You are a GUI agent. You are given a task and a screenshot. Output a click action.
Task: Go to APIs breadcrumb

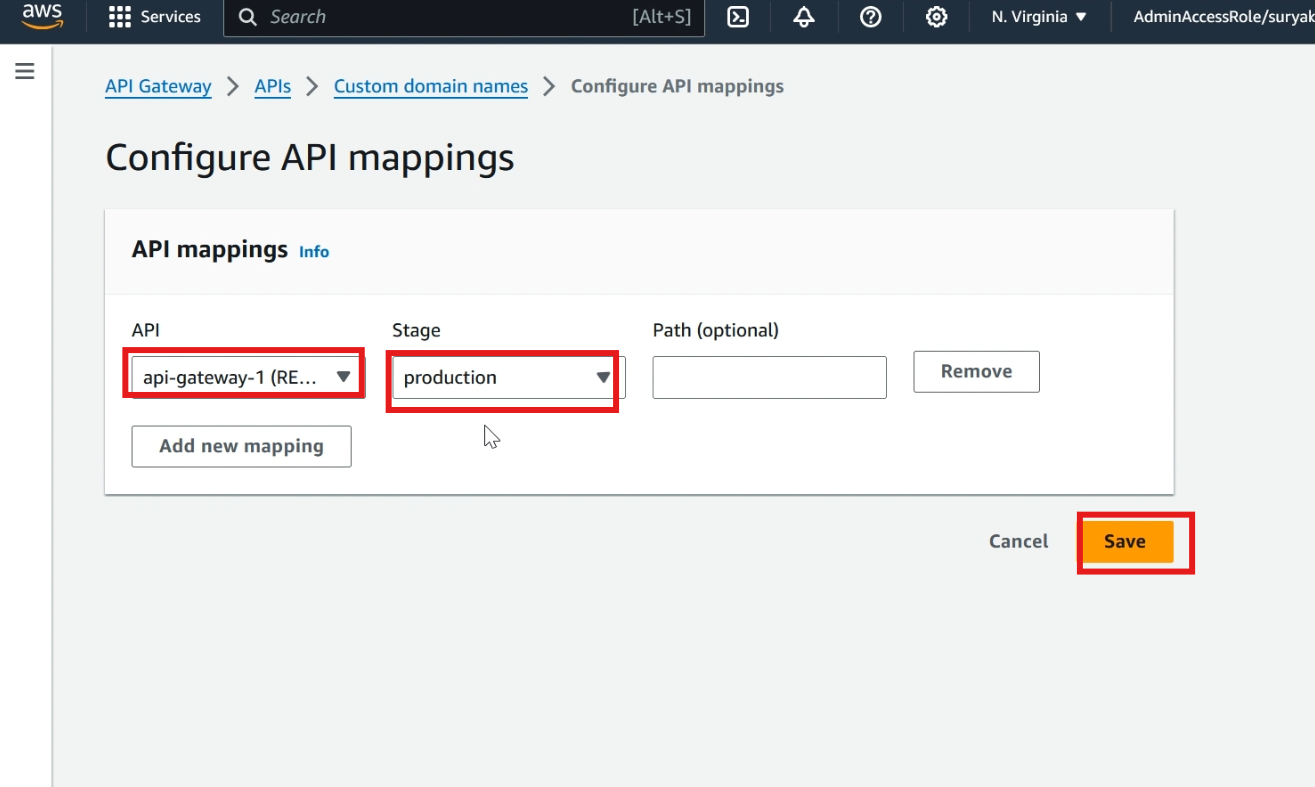pyautogui.click(x=273, y=86)
